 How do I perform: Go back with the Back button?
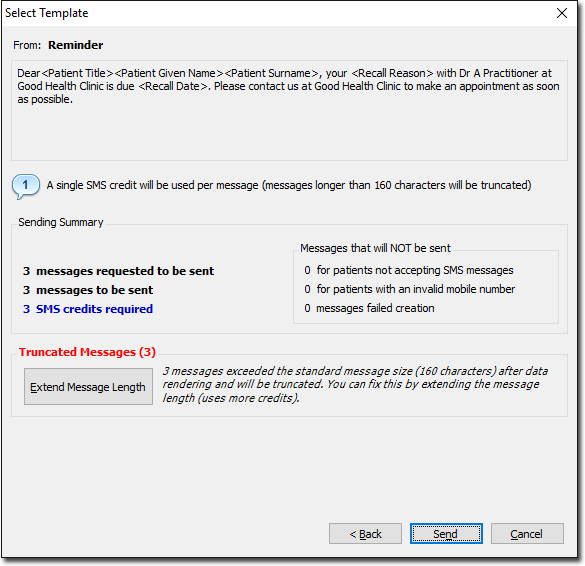[x=365, y=534]
